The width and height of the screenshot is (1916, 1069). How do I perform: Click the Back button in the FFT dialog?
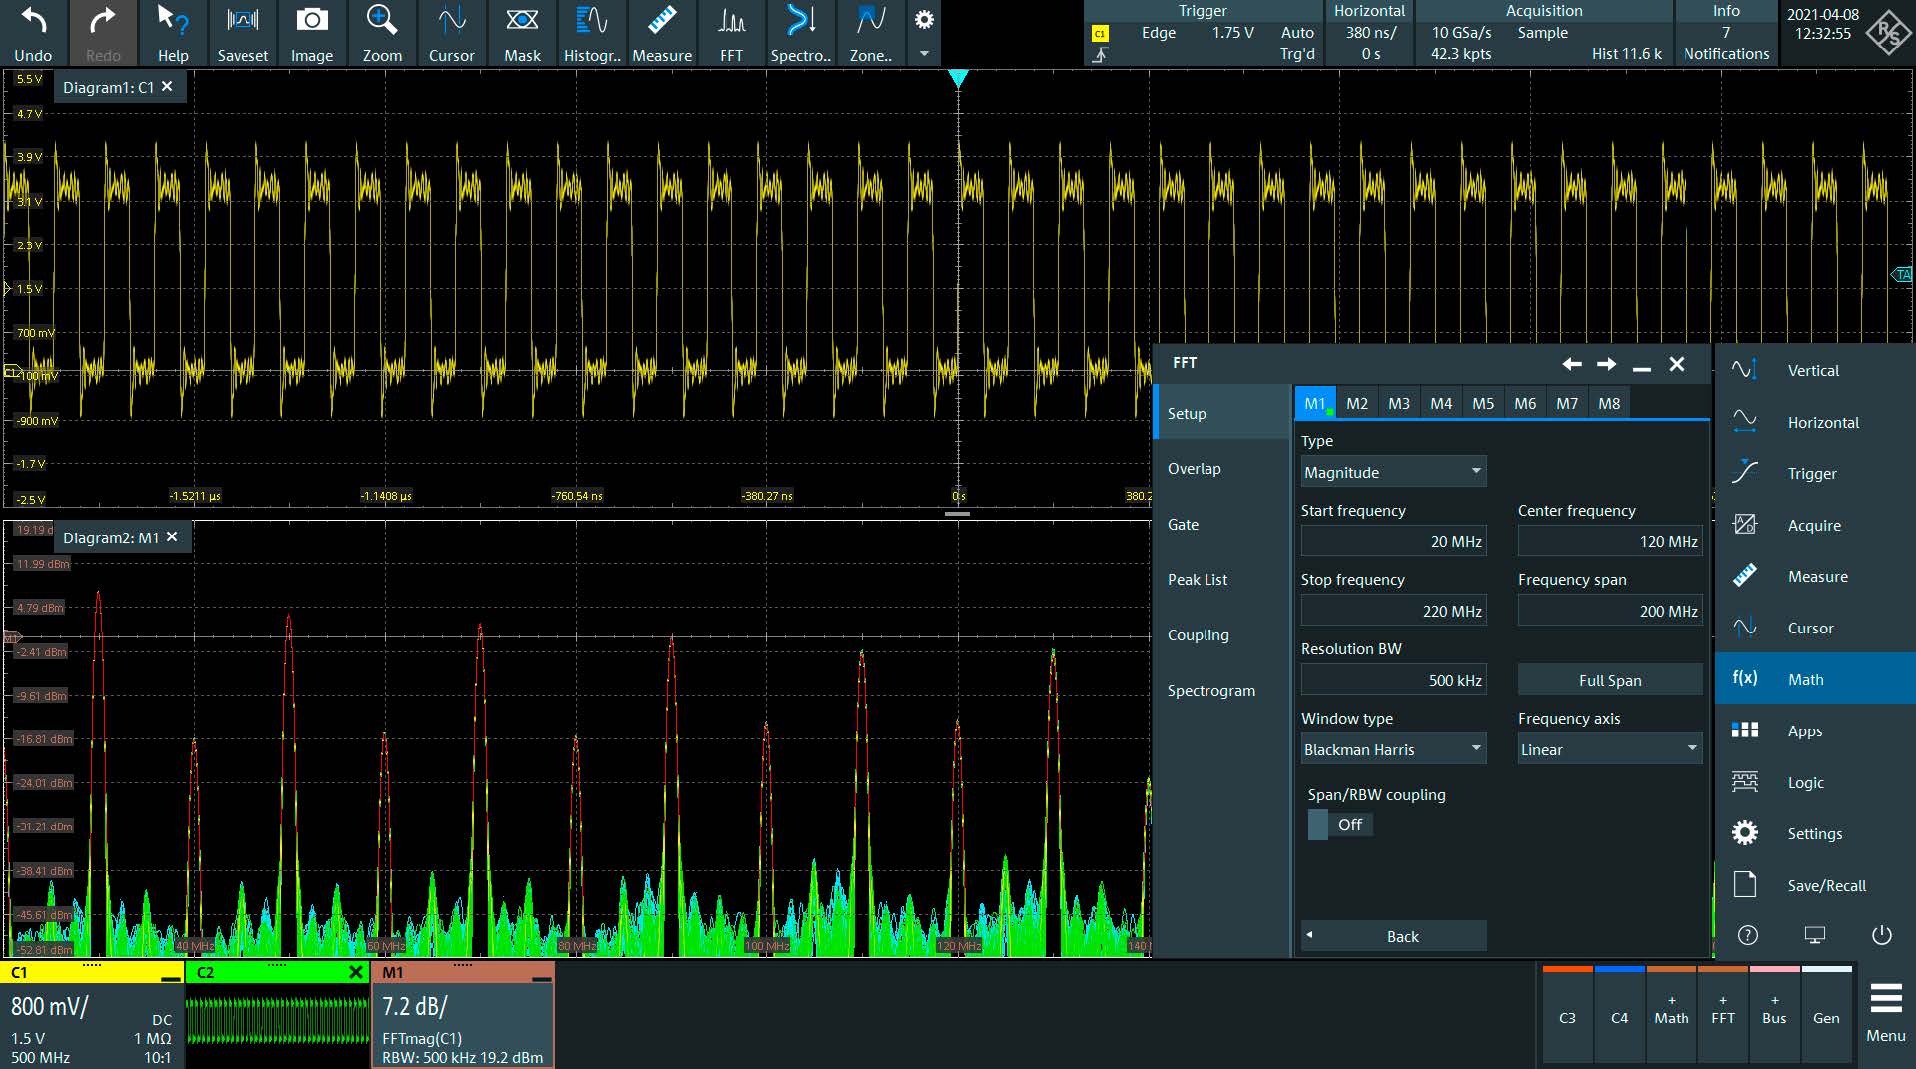pyautogui.click(x=1393, y=936)
